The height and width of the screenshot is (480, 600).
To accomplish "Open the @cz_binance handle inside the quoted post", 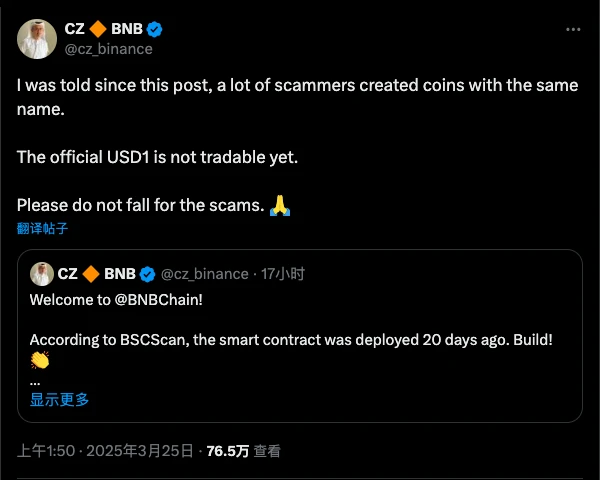I will (x=204, y=273).
